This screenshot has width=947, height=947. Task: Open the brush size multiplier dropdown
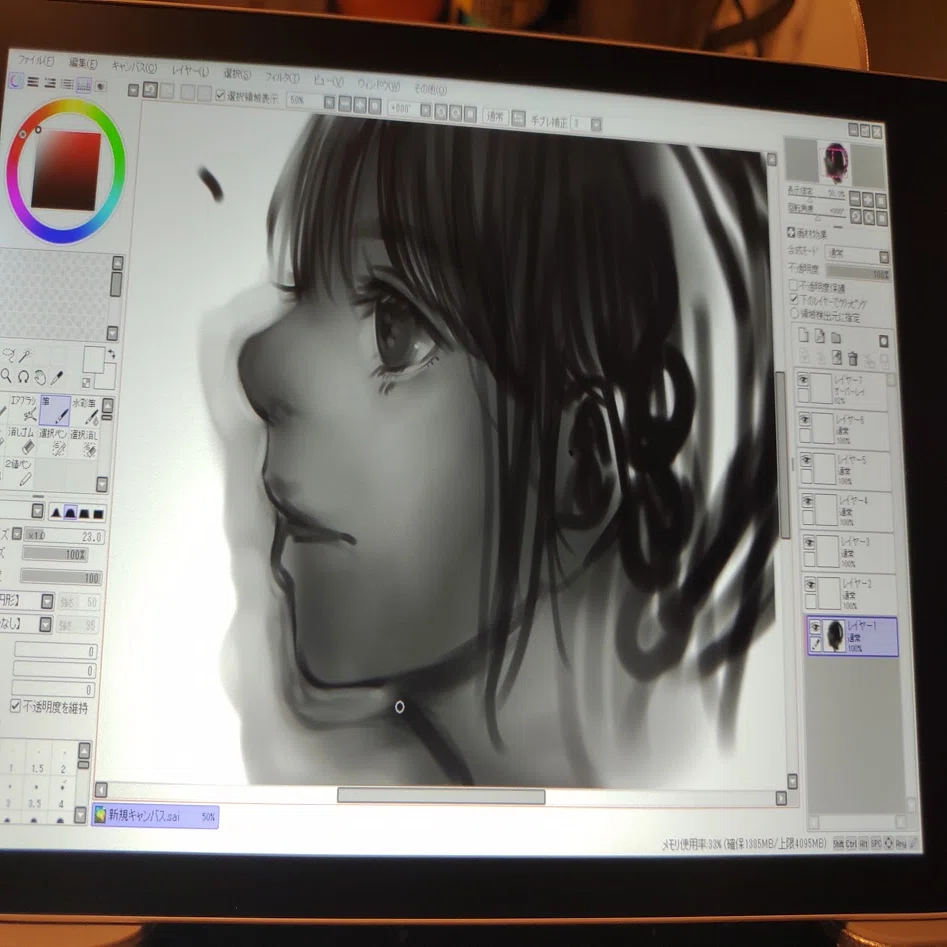tap(17, 533)
